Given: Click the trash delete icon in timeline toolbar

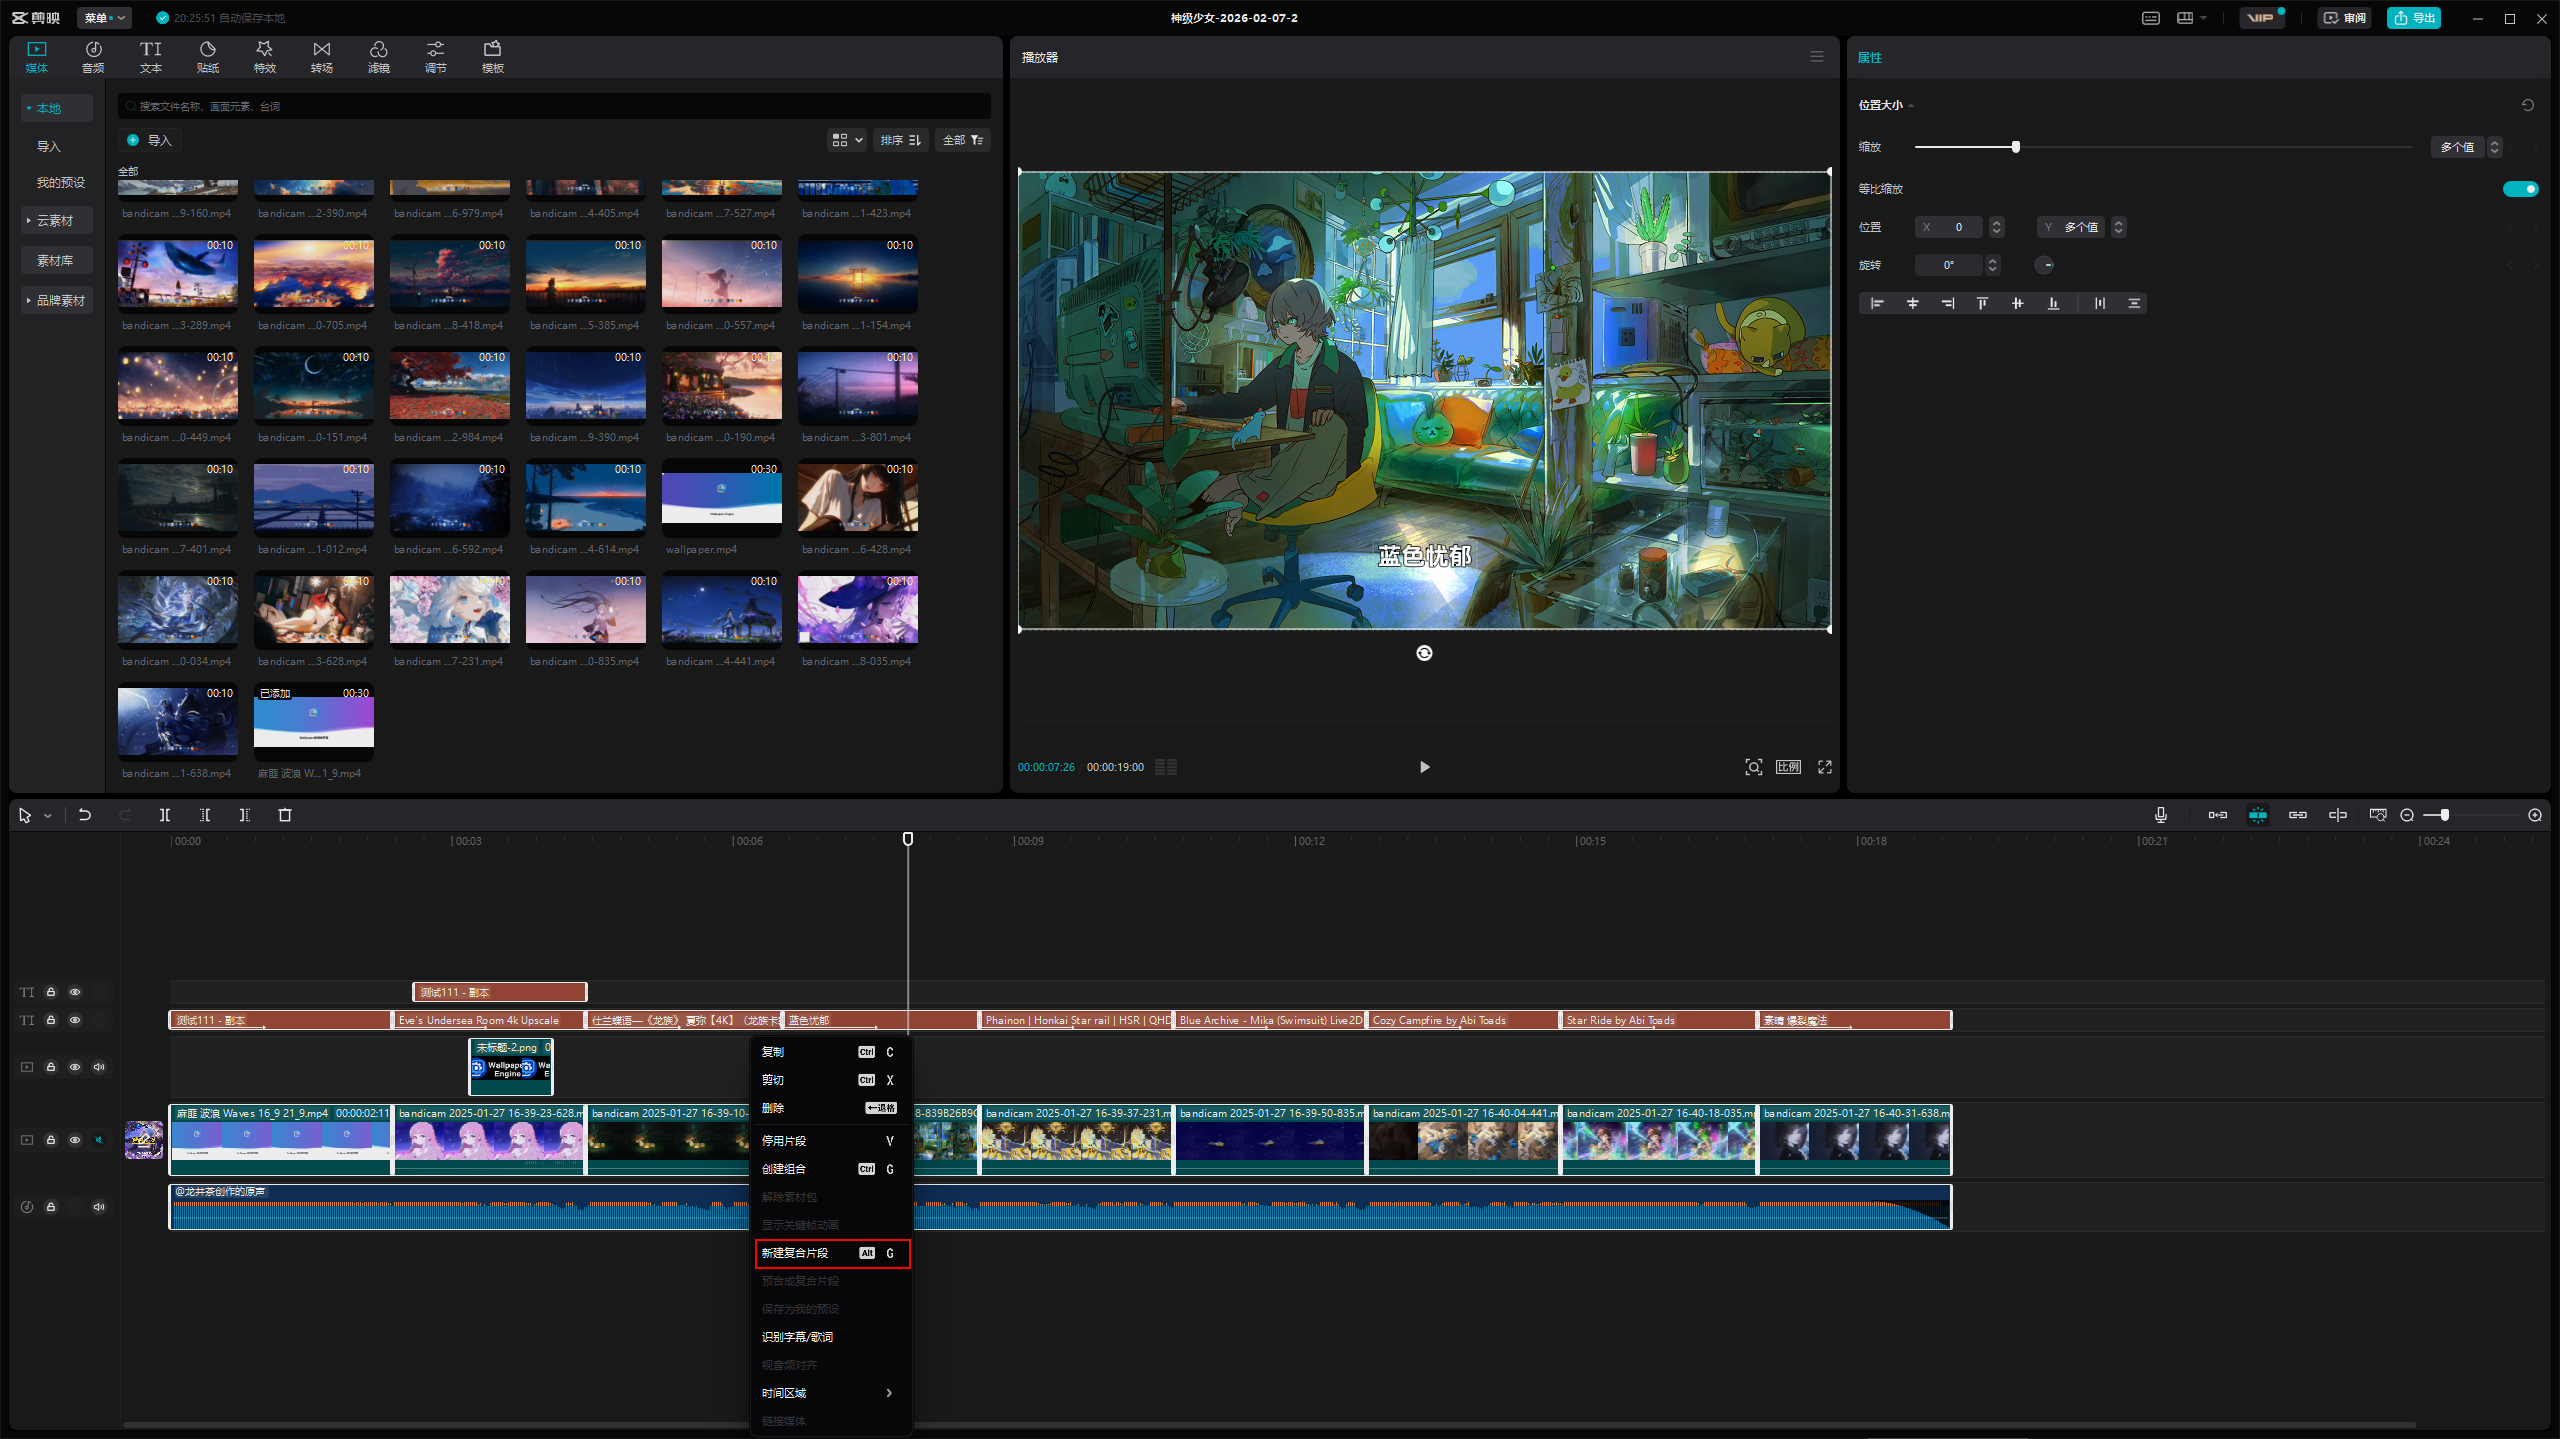Looking at the screenshot, I should pos(285,815).
